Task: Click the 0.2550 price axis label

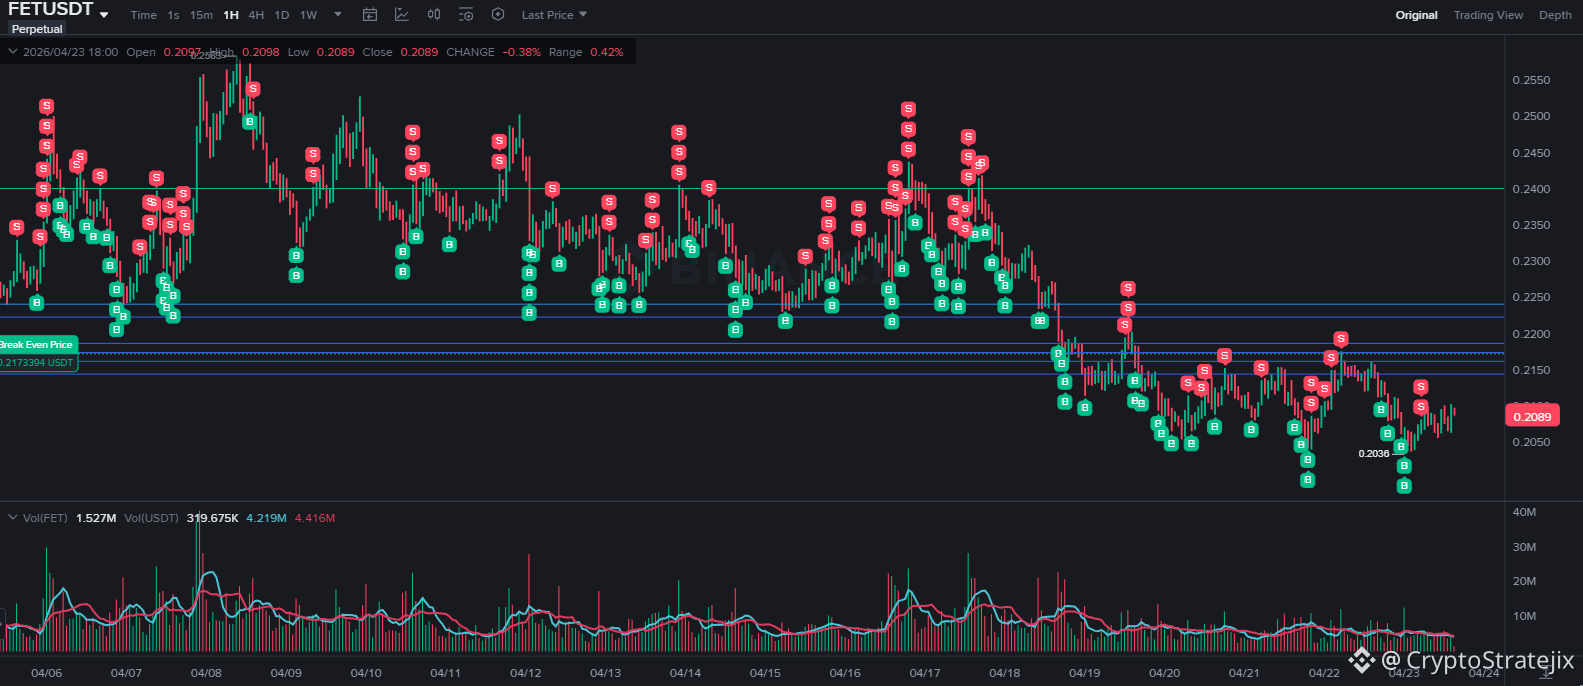Action: 1531,80
